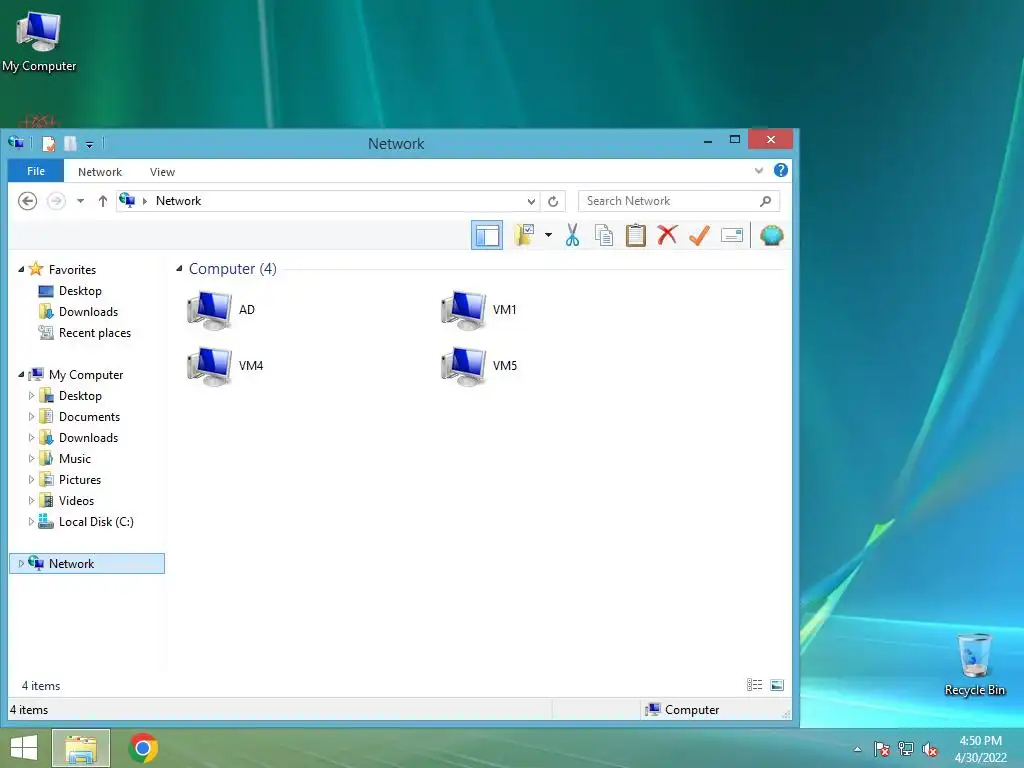Show hidden tray icons arrow

point(857,749)
